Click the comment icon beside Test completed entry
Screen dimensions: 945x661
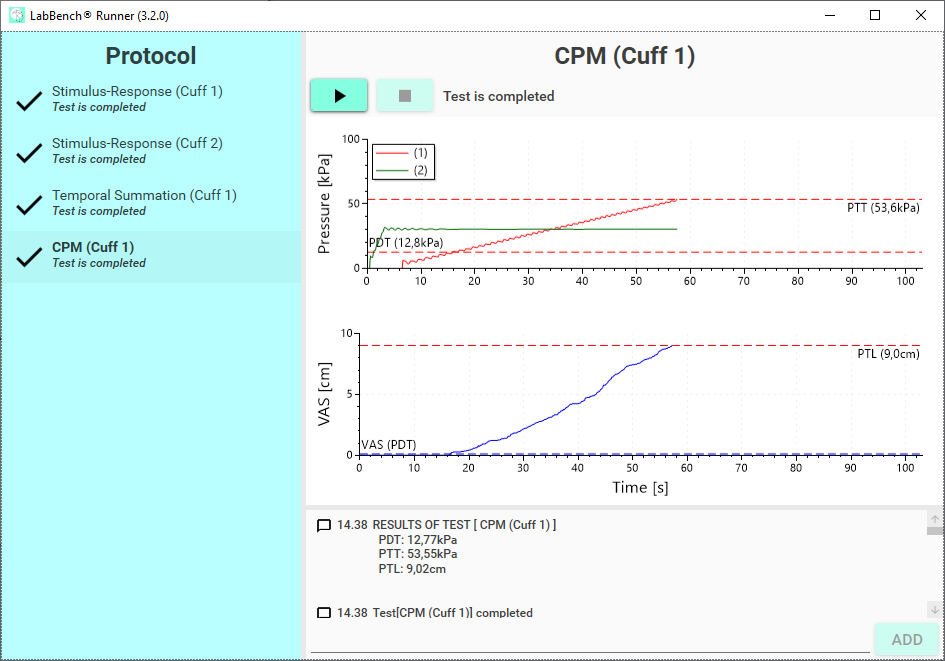pos(323,613)
